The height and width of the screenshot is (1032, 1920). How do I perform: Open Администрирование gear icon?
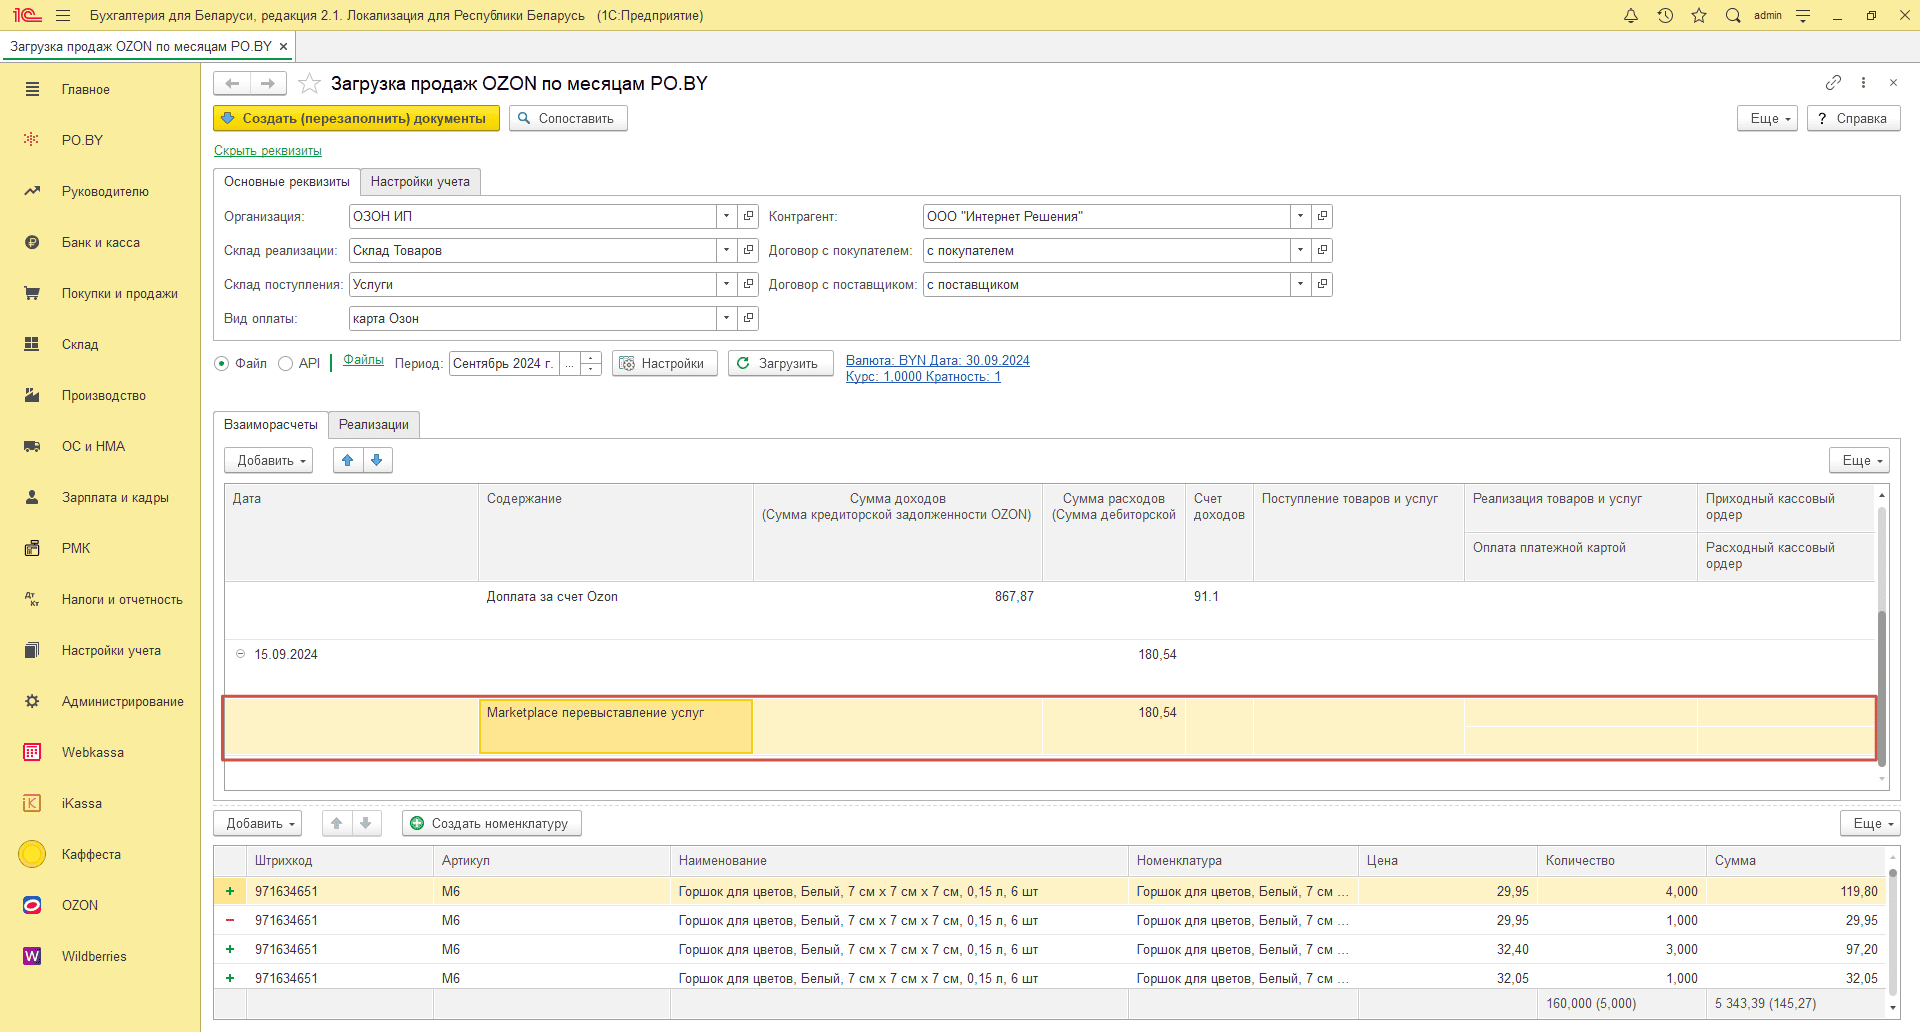[x=32, y=701]
